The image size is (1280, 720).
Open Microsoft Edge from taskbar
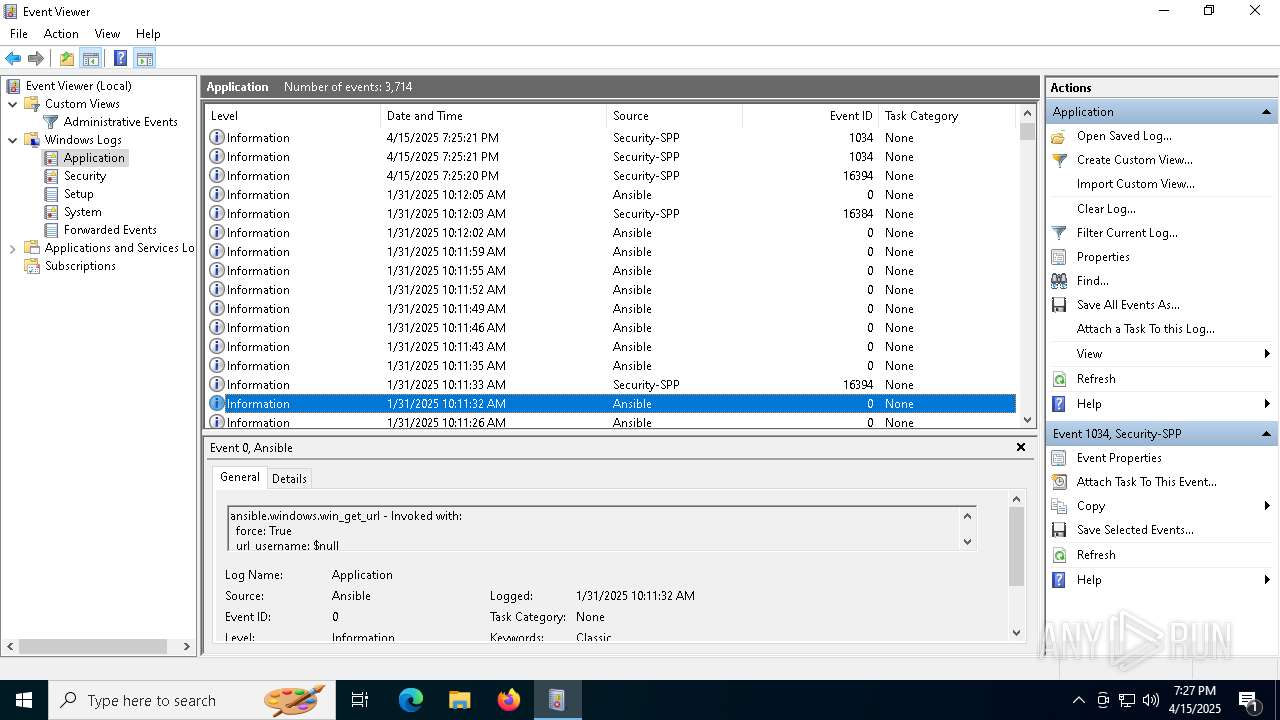click(411, 700)
